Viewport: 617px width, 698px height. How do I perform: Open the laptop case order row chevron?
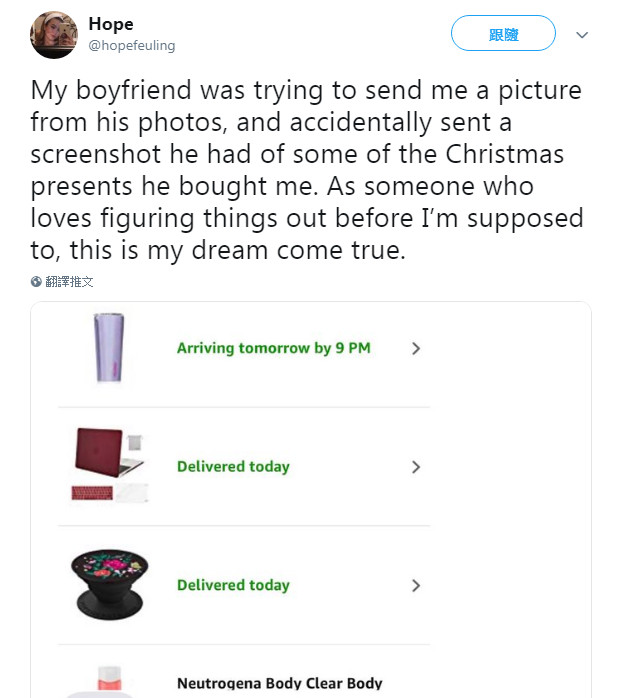416,467
